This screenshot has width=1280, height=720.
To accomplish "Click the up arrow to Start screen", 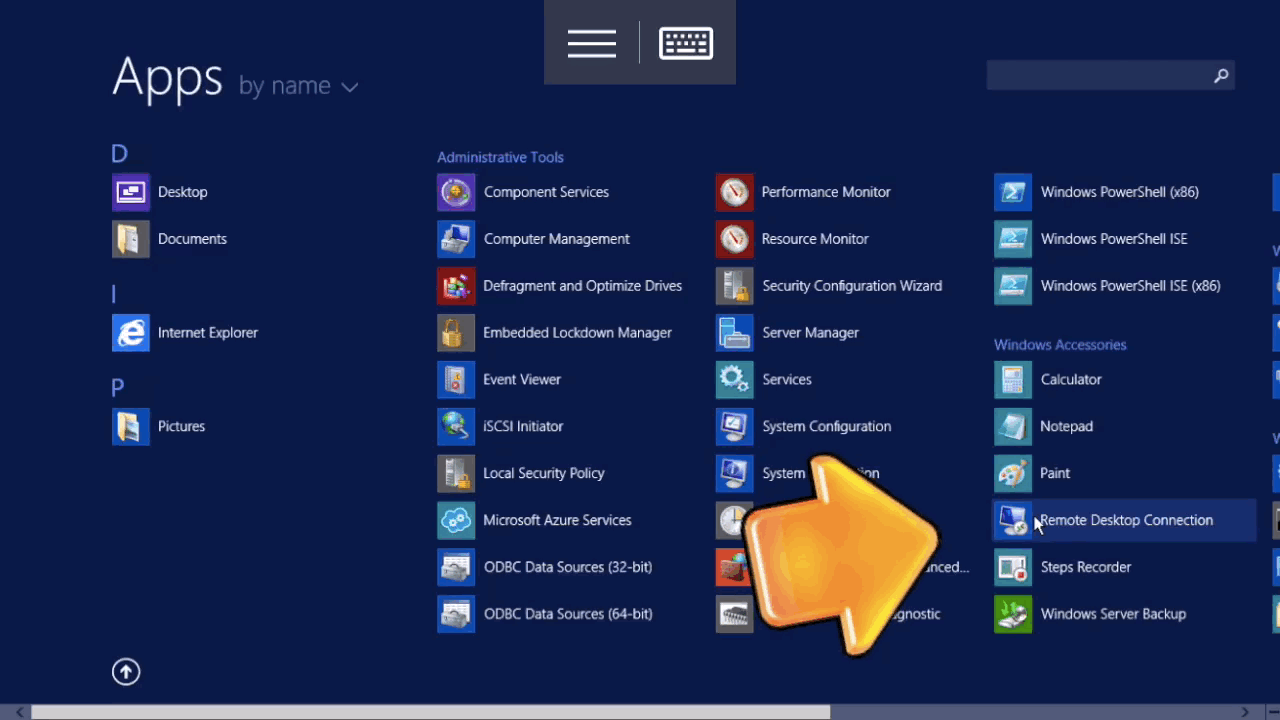I will tap(126, 672).
